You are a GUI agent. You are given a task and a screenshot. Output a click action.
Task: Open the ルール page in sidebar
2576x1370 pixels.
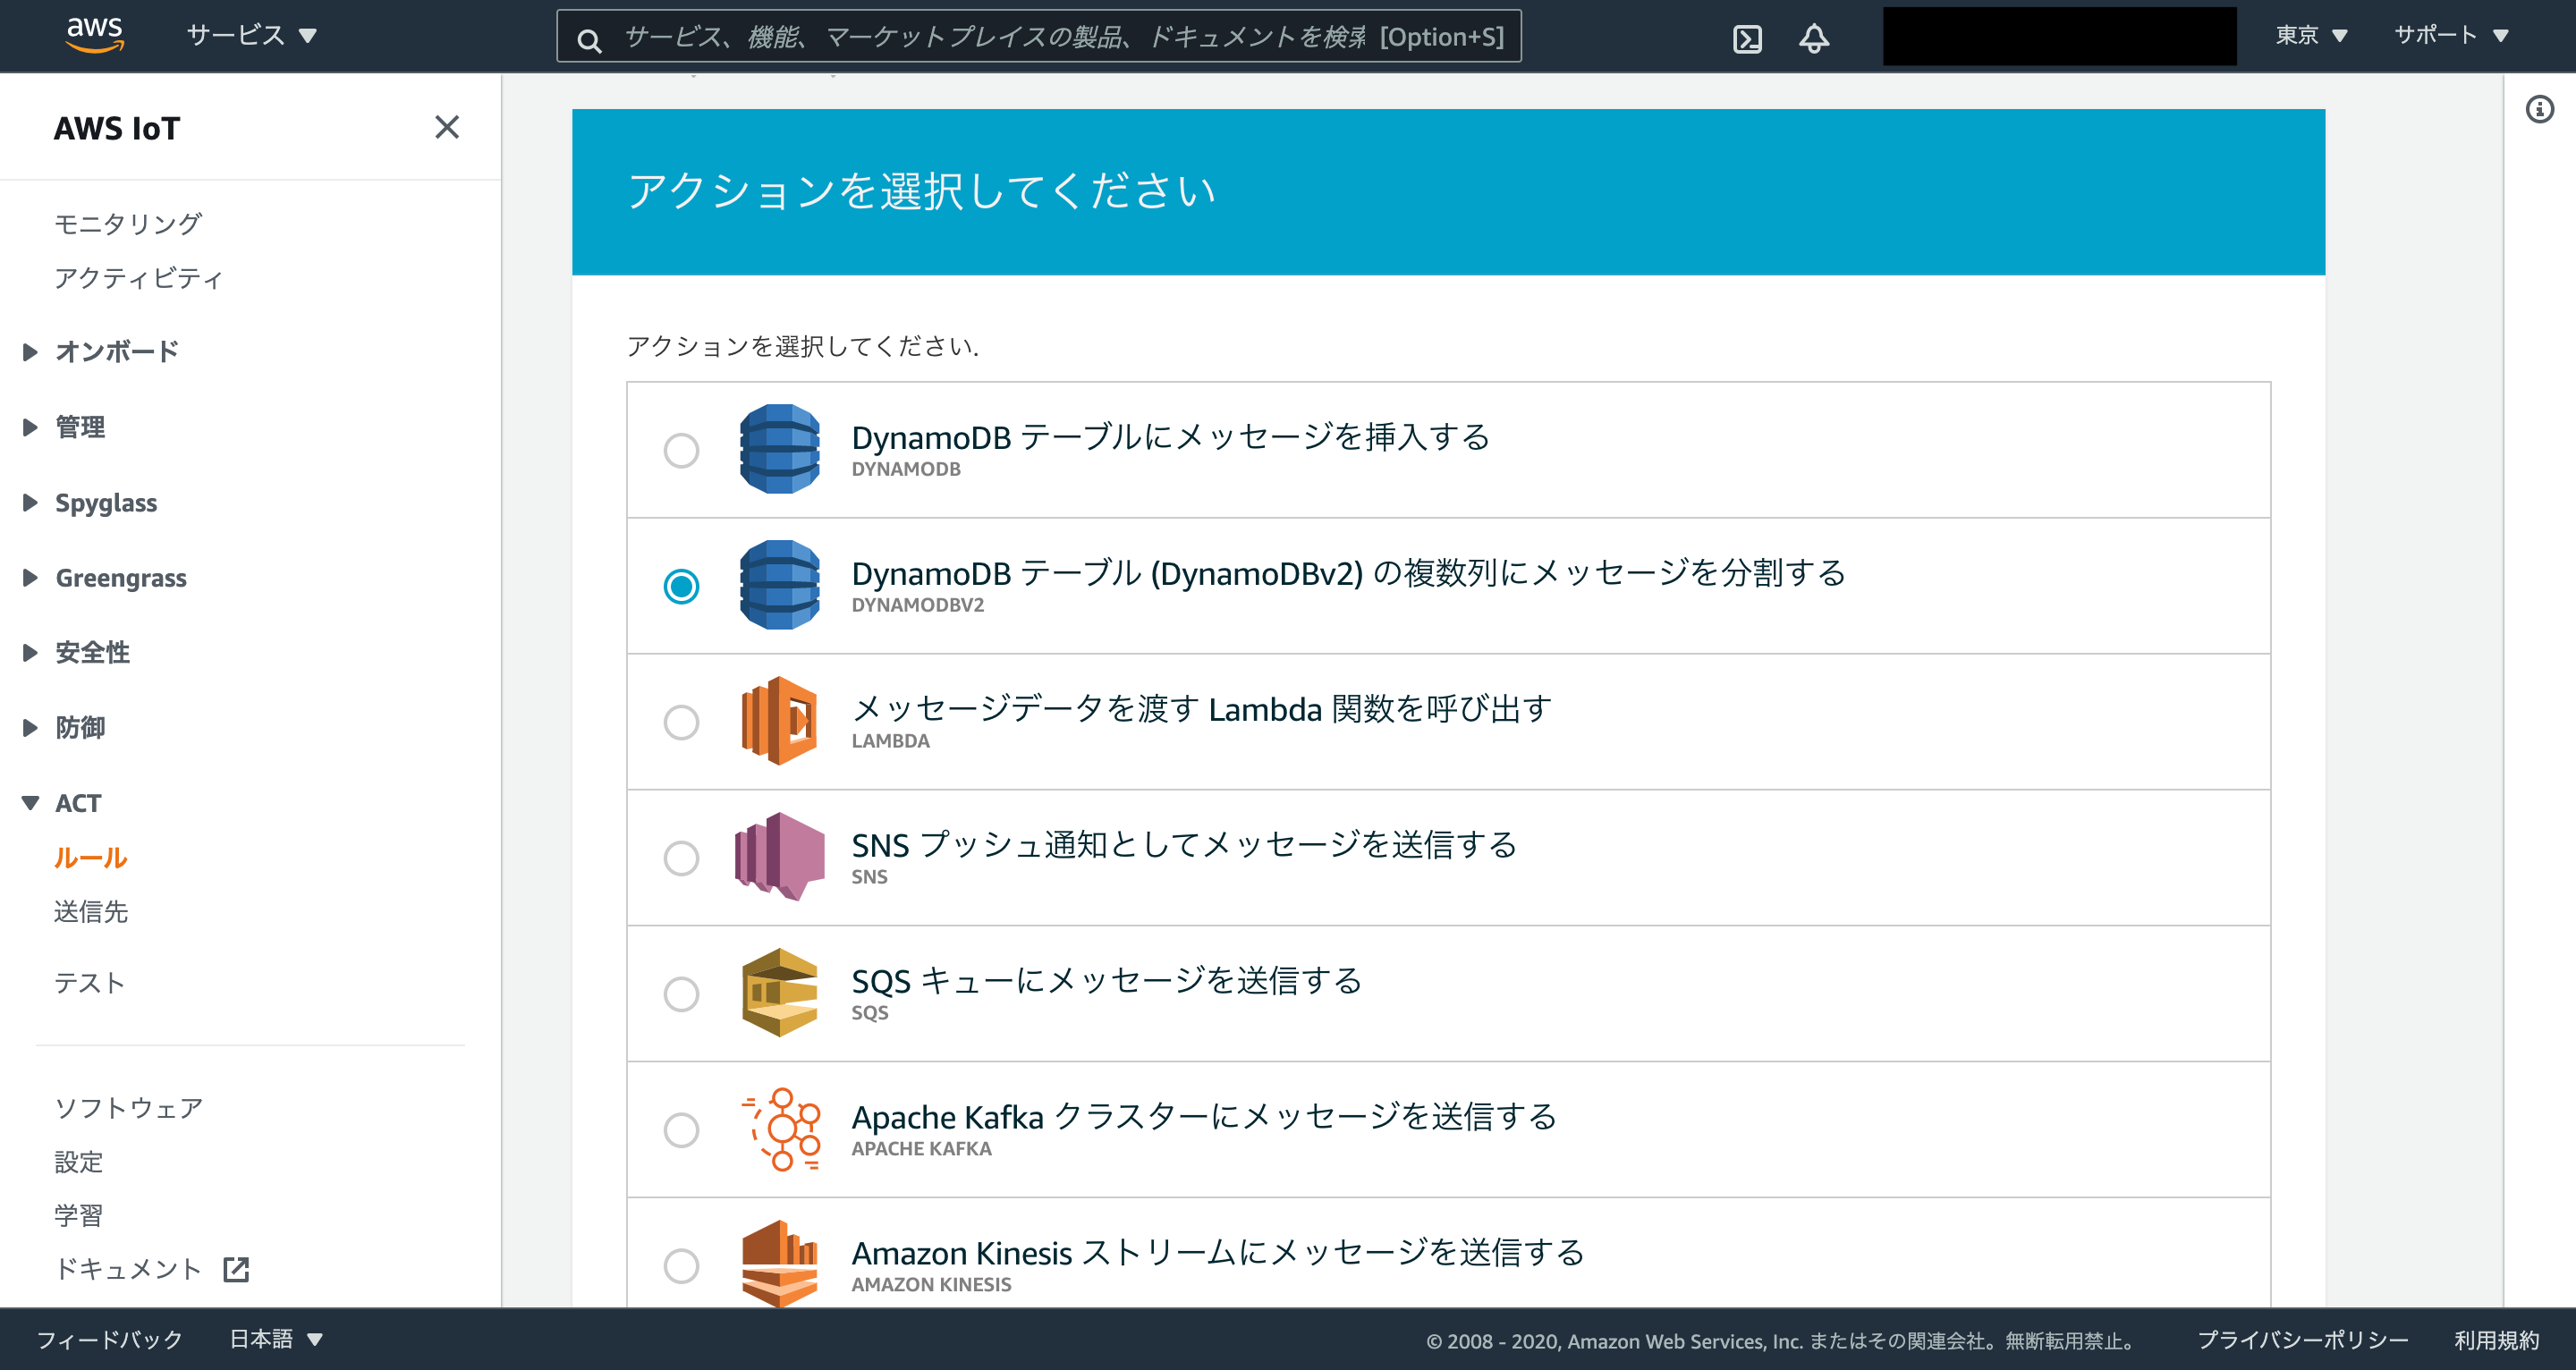(x=90, y=857)
